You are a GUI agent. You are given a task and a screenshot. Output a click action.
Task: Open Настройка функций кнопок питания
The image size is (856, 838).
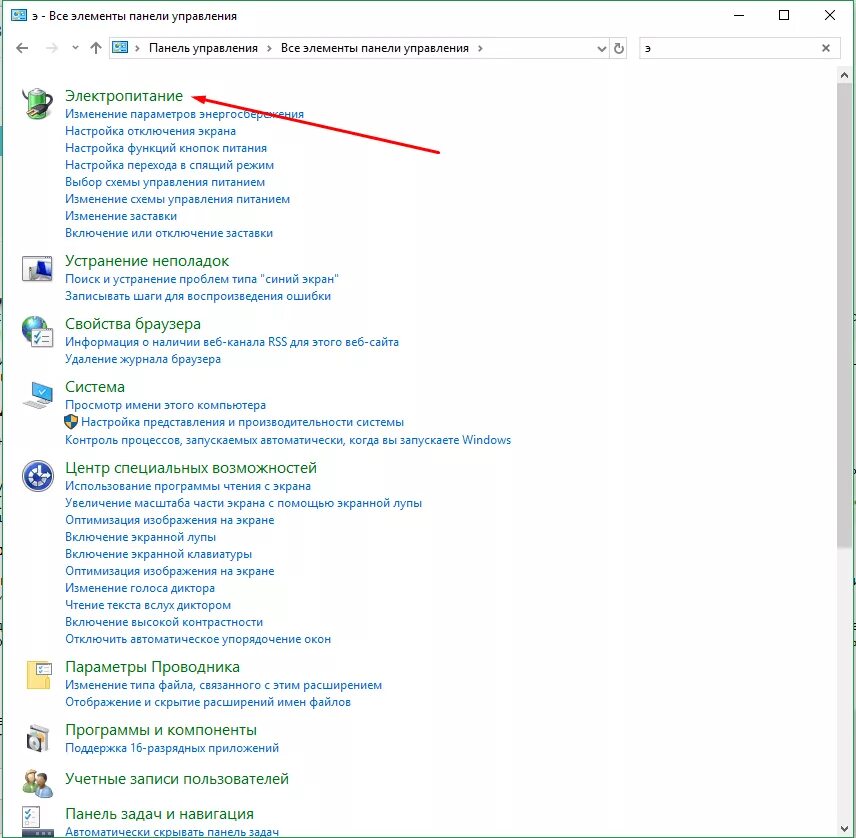[x=166, y=148]
